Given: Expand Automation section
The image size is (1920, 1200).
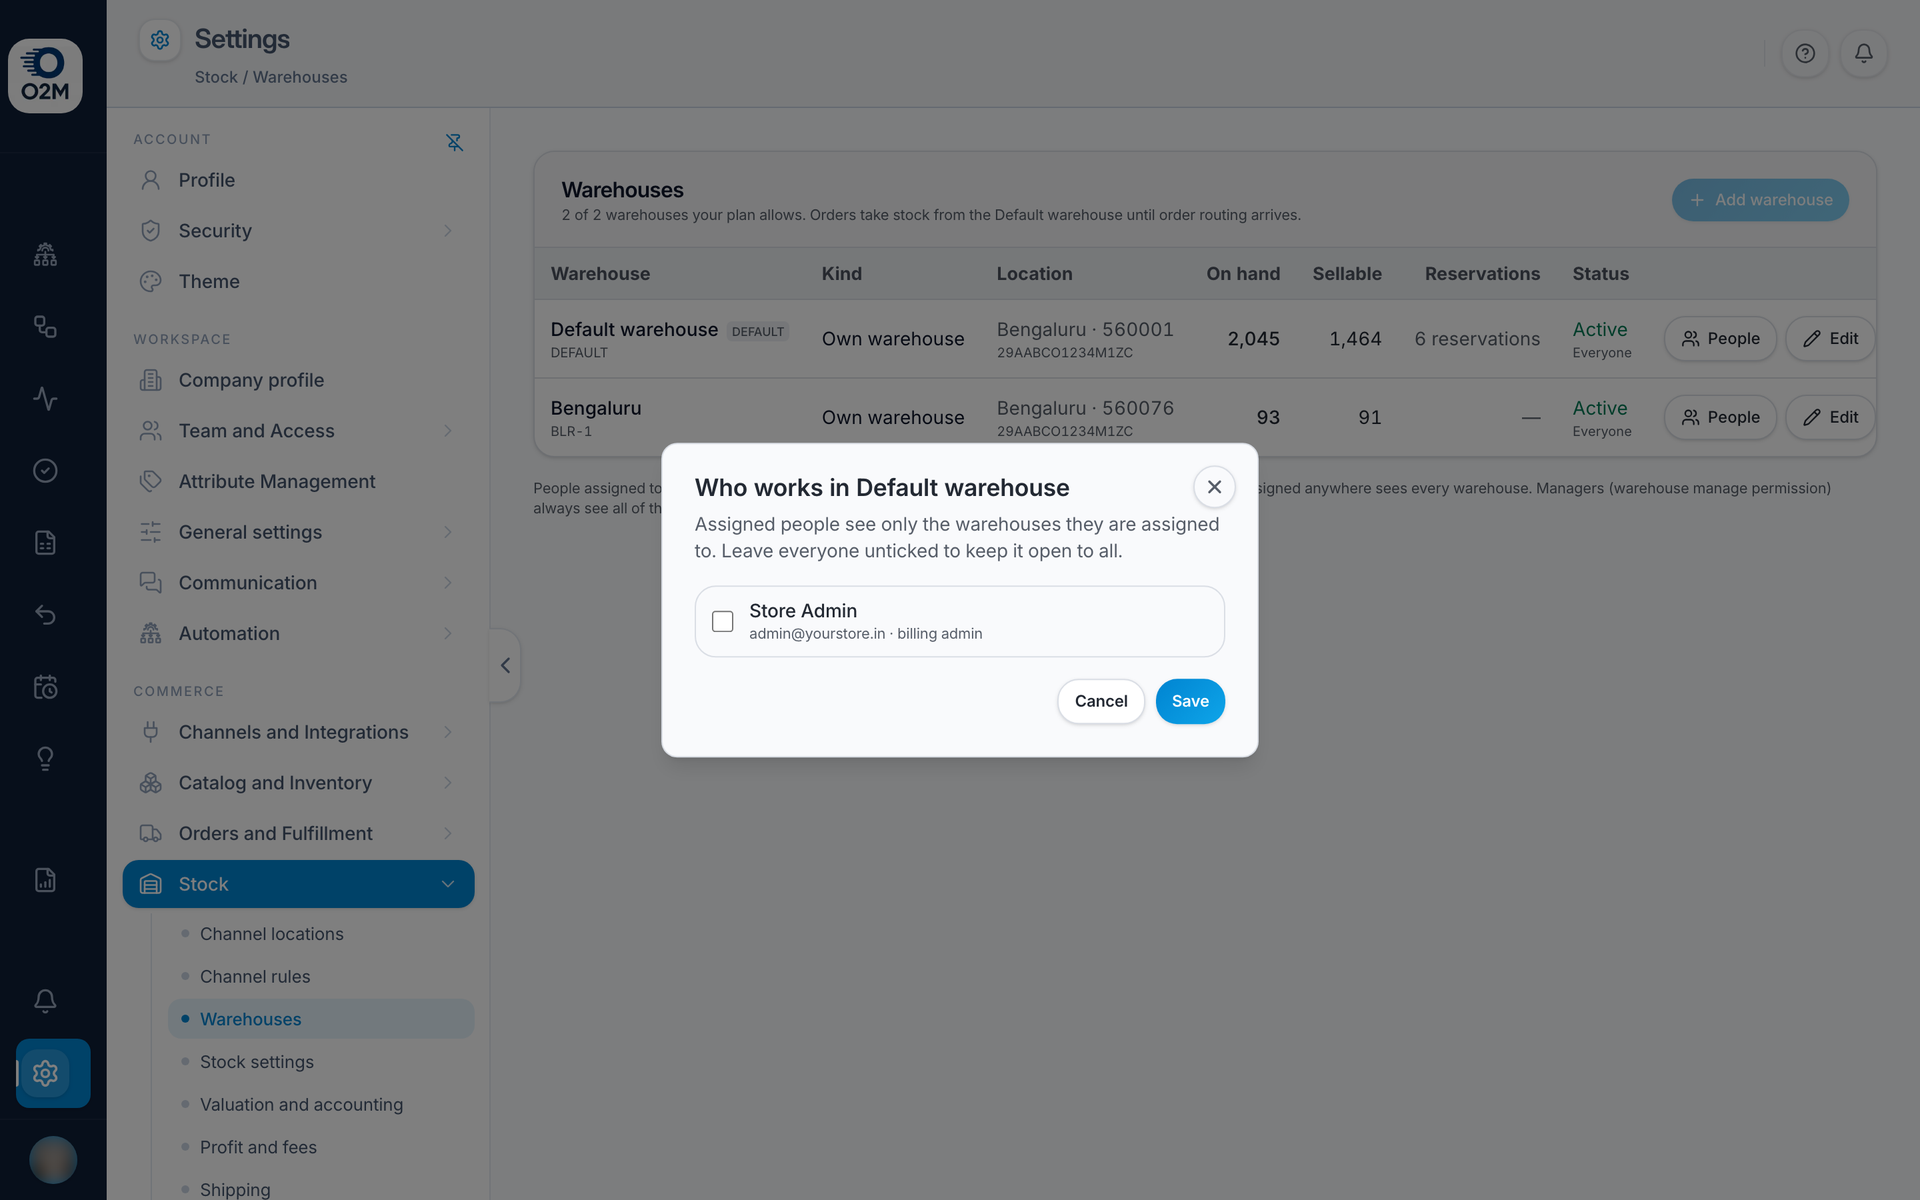Looking at the screenshot, I should (x=298, y=633).
